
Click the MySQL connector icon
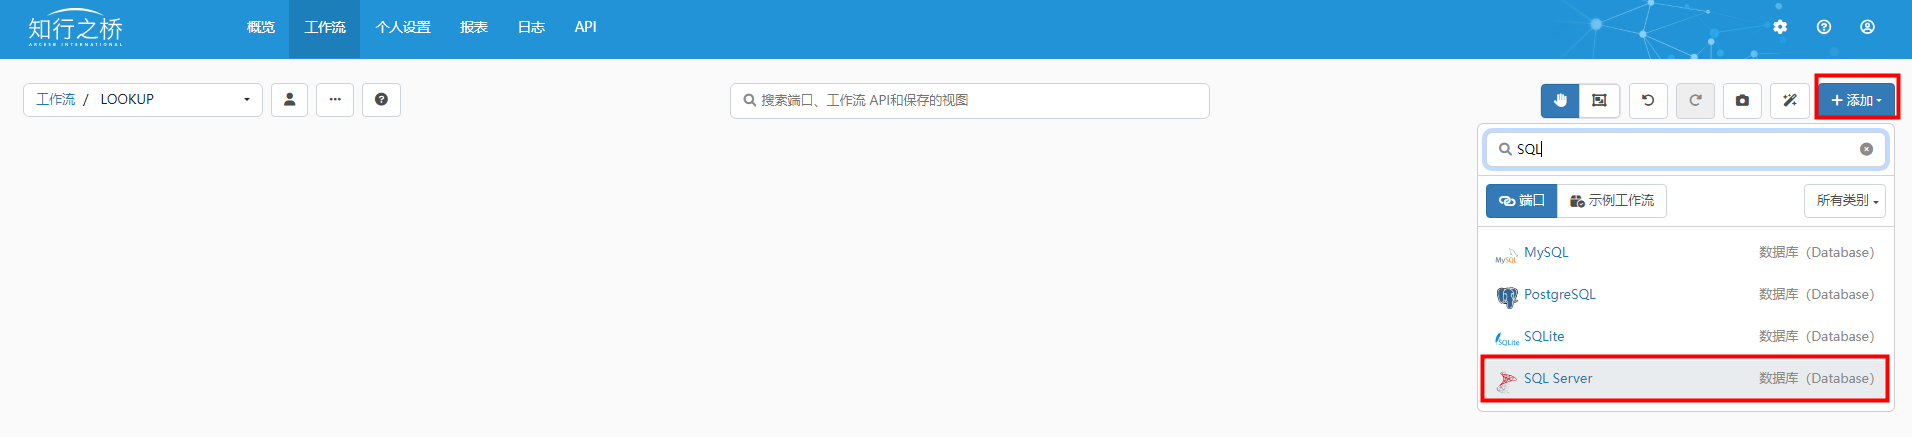click(1506, 254)
